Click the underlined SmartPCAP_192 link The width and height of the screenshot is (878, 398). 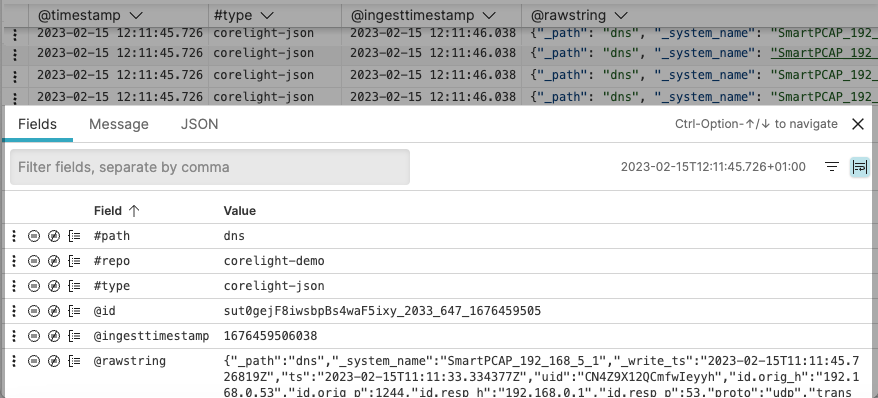pos(823,54)
